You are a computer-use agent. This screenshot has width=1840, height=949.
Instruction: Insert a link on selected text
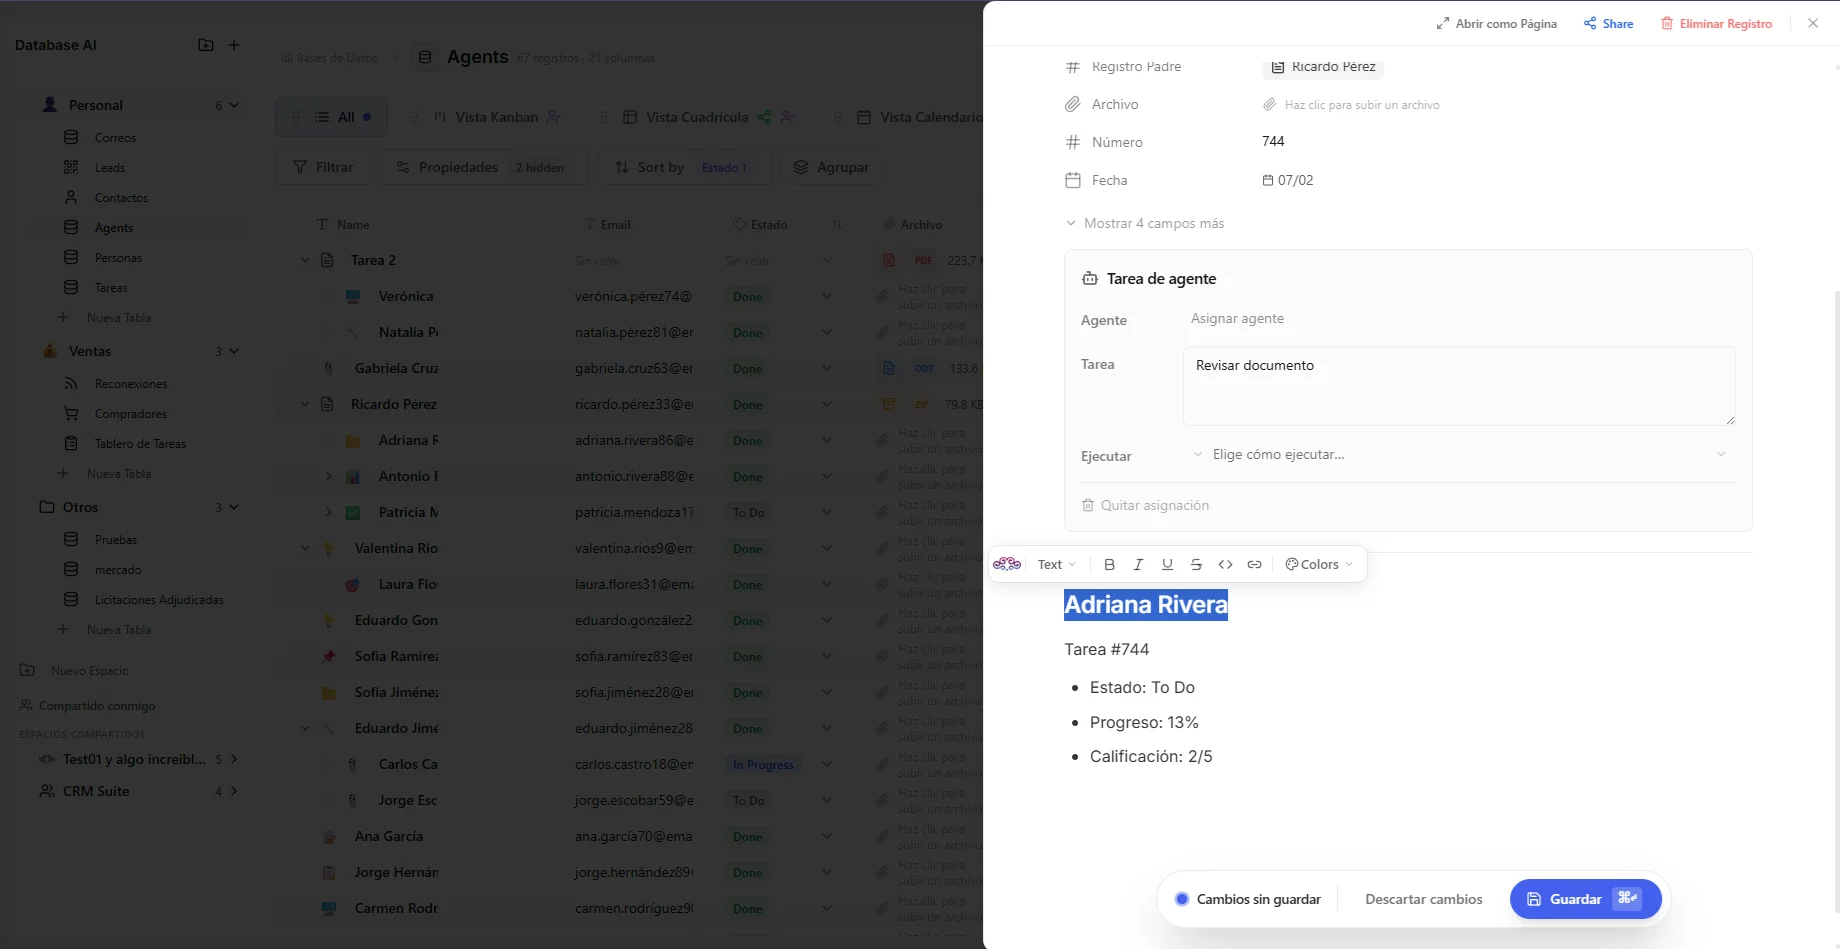click(x=1254, y=565)
